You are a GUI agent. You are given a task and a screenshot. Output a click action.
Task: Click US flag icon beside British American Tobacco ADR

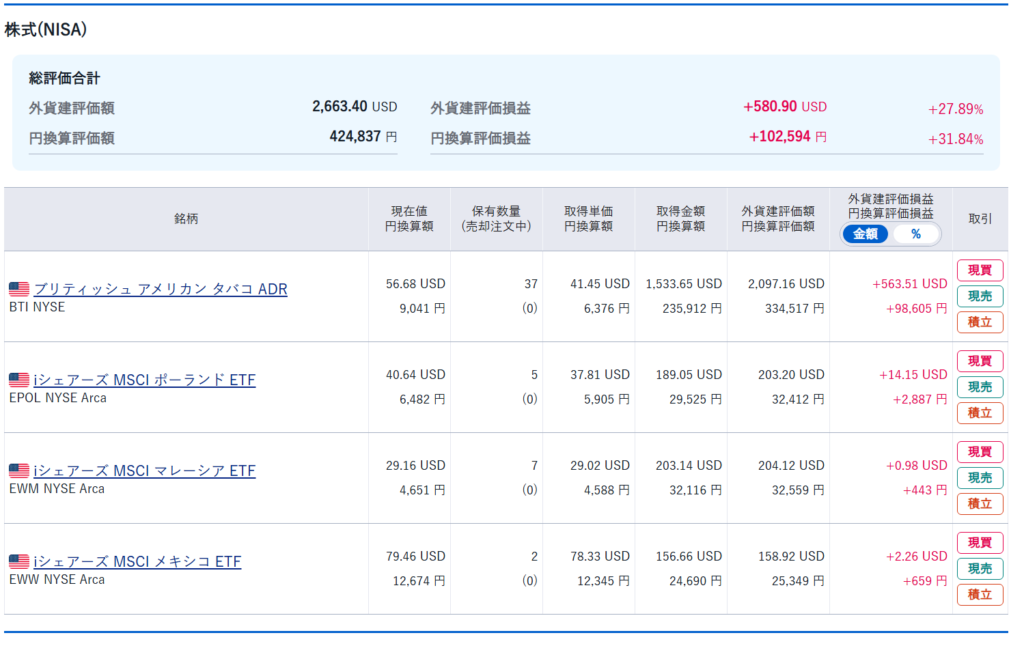(19, 289)
